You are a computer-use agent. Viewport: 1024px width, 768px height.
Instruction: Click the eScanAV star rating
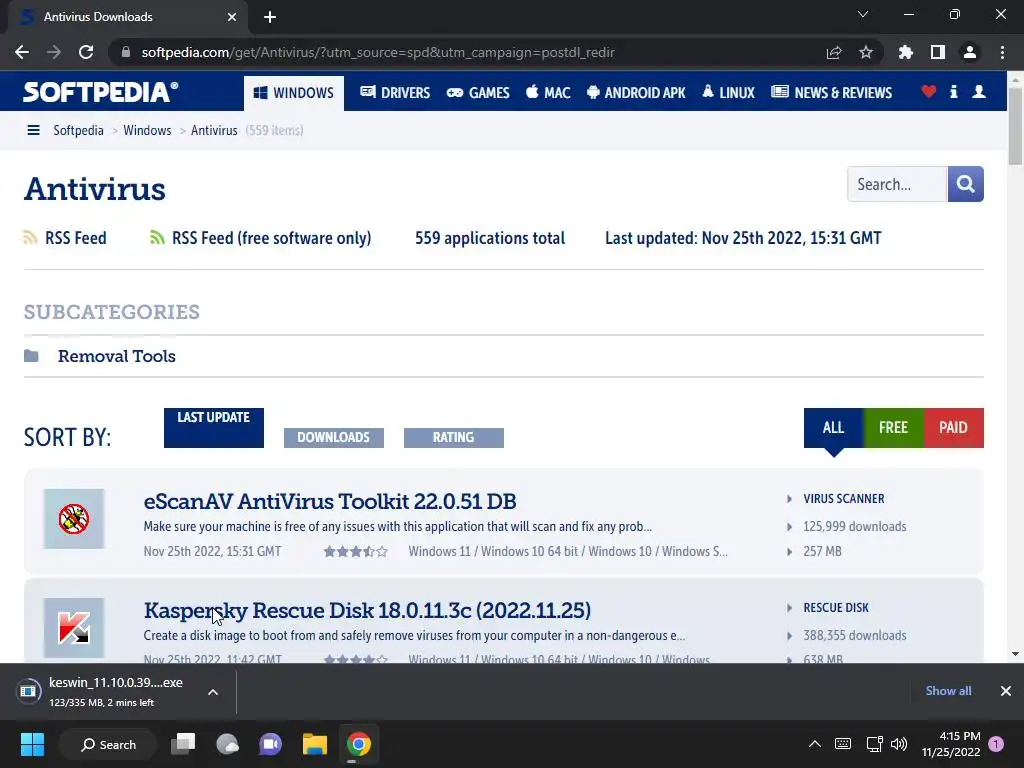(356, 552)
